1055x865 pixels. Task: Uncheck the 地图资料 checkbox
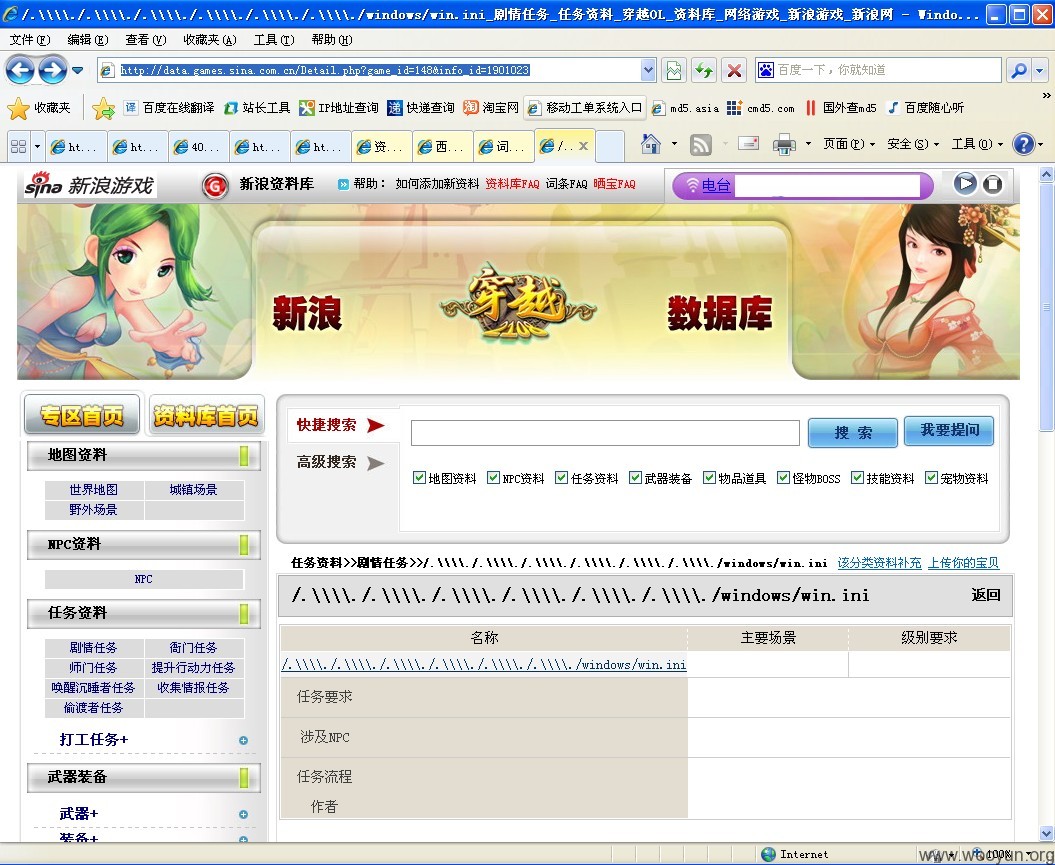(419, 478)
